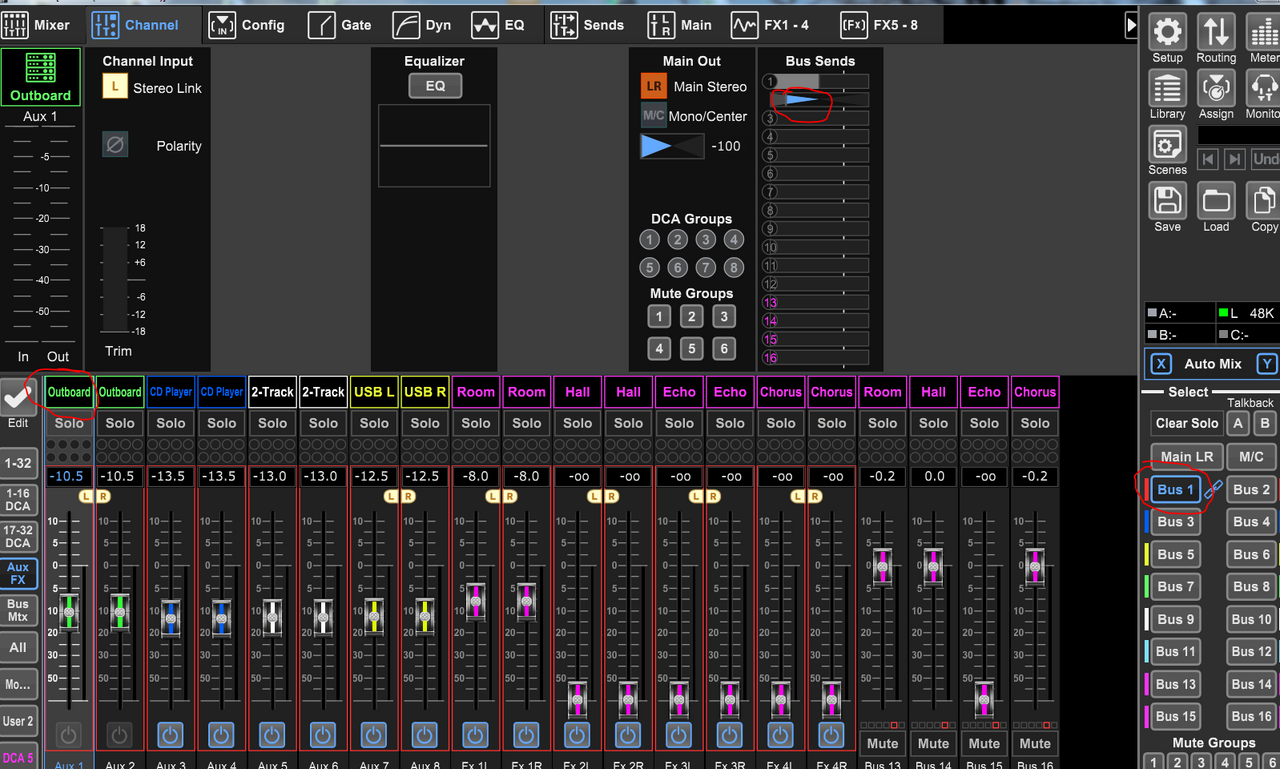
Task: Select Bus 2 in the Select panel
Action: pos(1252,489)
